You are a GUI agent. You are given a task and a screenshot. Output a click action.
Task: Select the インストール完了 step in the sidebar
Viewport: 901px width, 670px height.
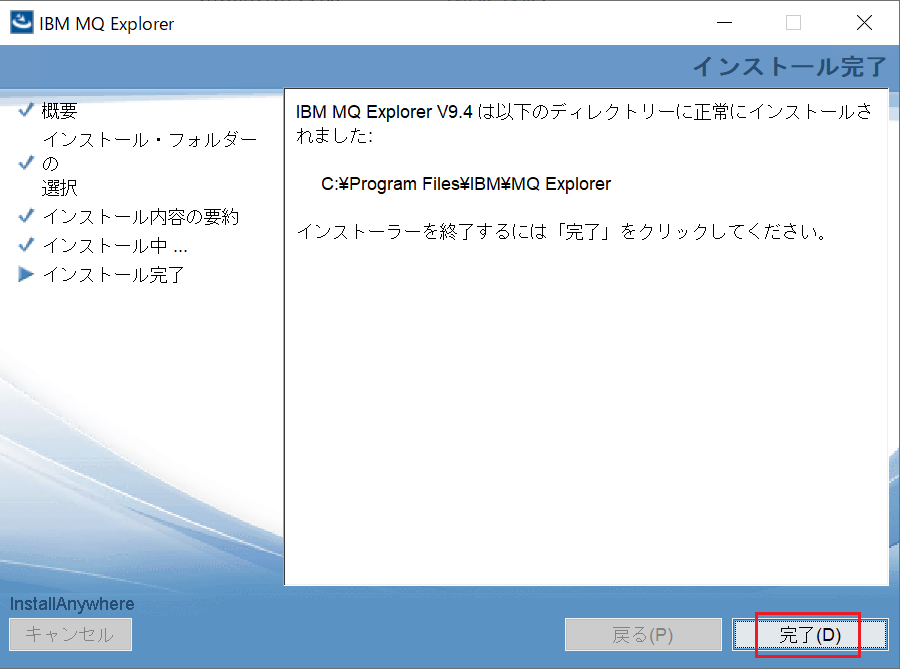113,275
